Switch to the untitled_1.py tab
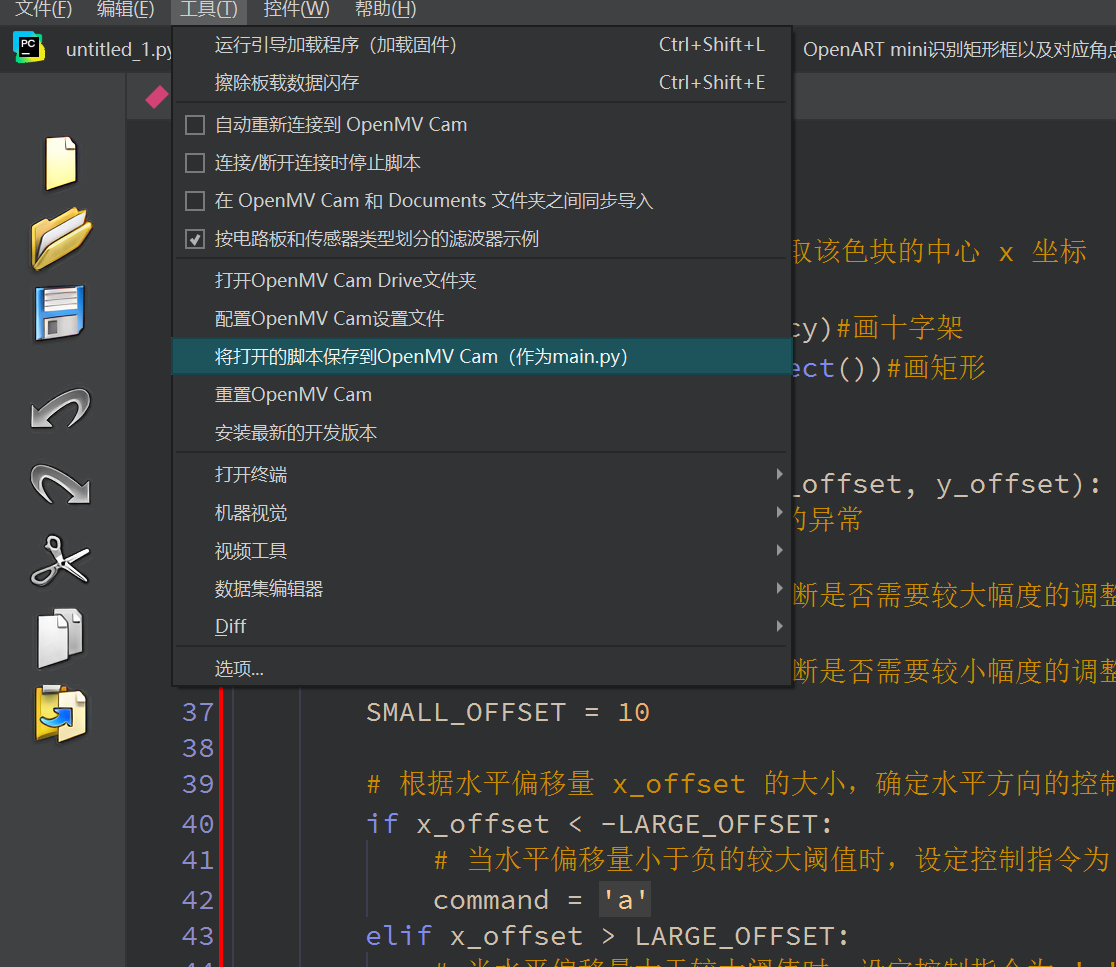The image size is (1116, 967). tap(118, 49)
